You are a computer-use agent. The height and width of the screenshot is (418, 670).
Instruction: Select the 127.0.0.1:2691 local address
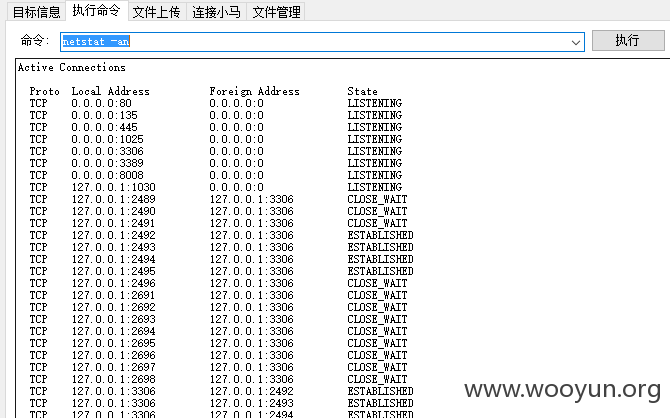coord(113,294)
